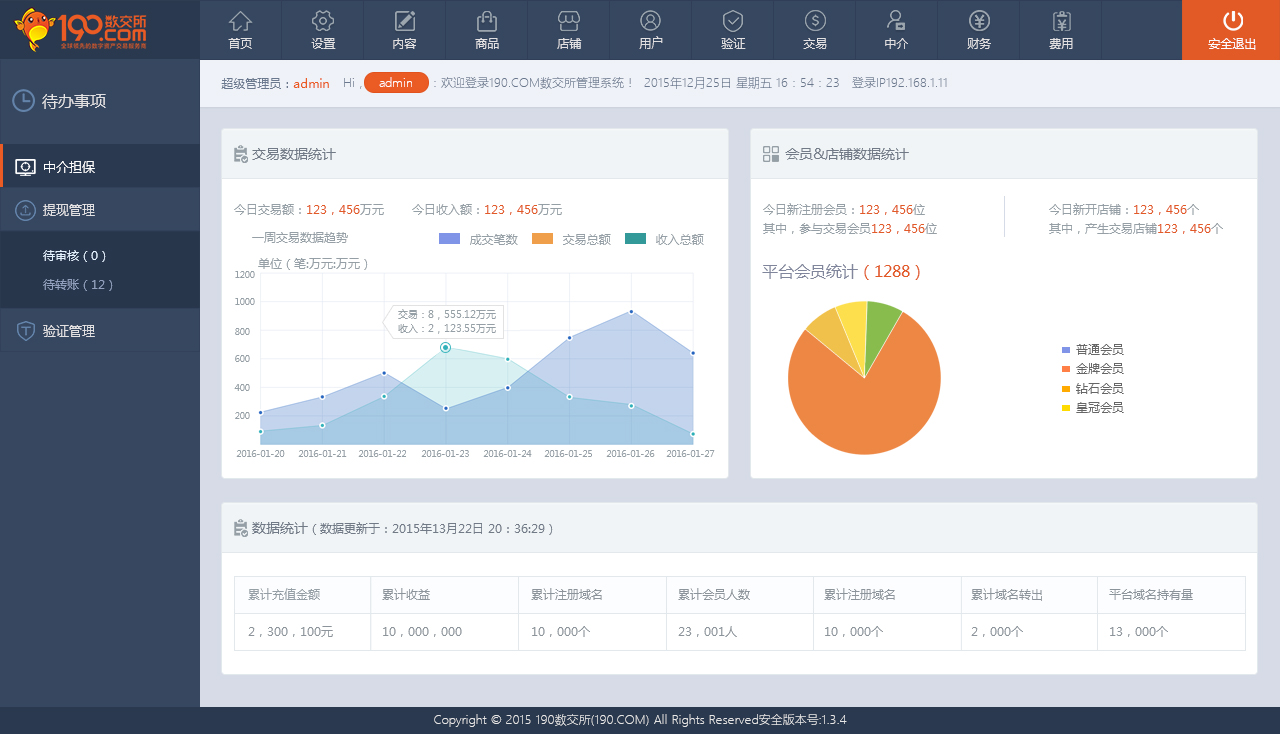Open the 内容 edit icon
This screenshot has width=1280, height=734.
pyautogui.click(x=404, y=21)
